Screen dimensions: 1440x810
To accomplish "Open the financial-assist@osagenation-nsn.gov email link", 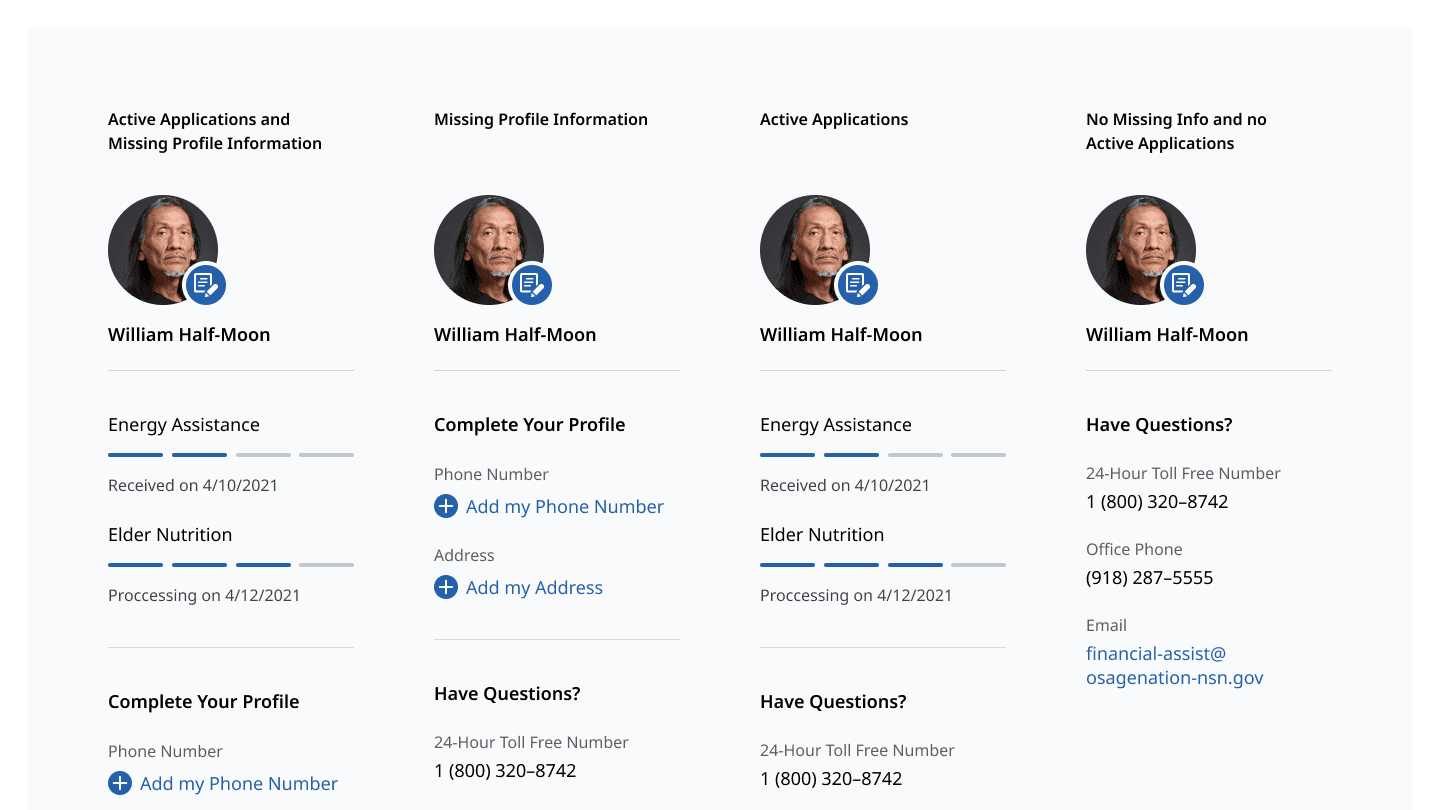I will click(x=1175, y=666).
